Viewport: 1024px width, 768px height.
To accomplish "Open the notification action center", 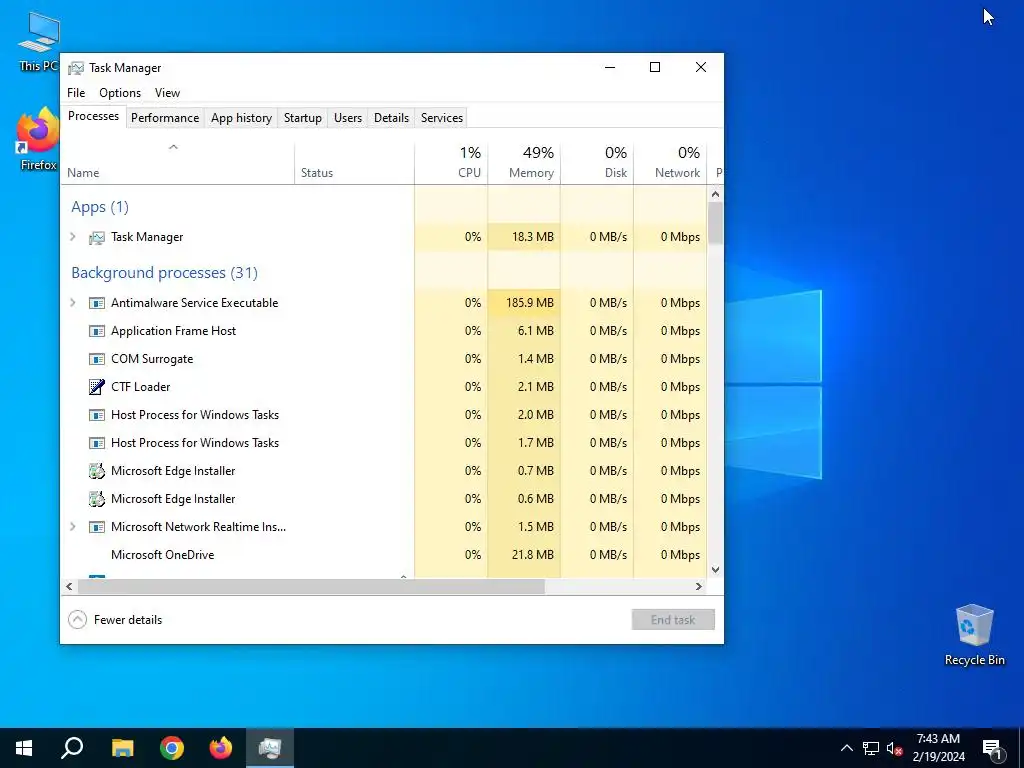I will (x=992, y=749).
